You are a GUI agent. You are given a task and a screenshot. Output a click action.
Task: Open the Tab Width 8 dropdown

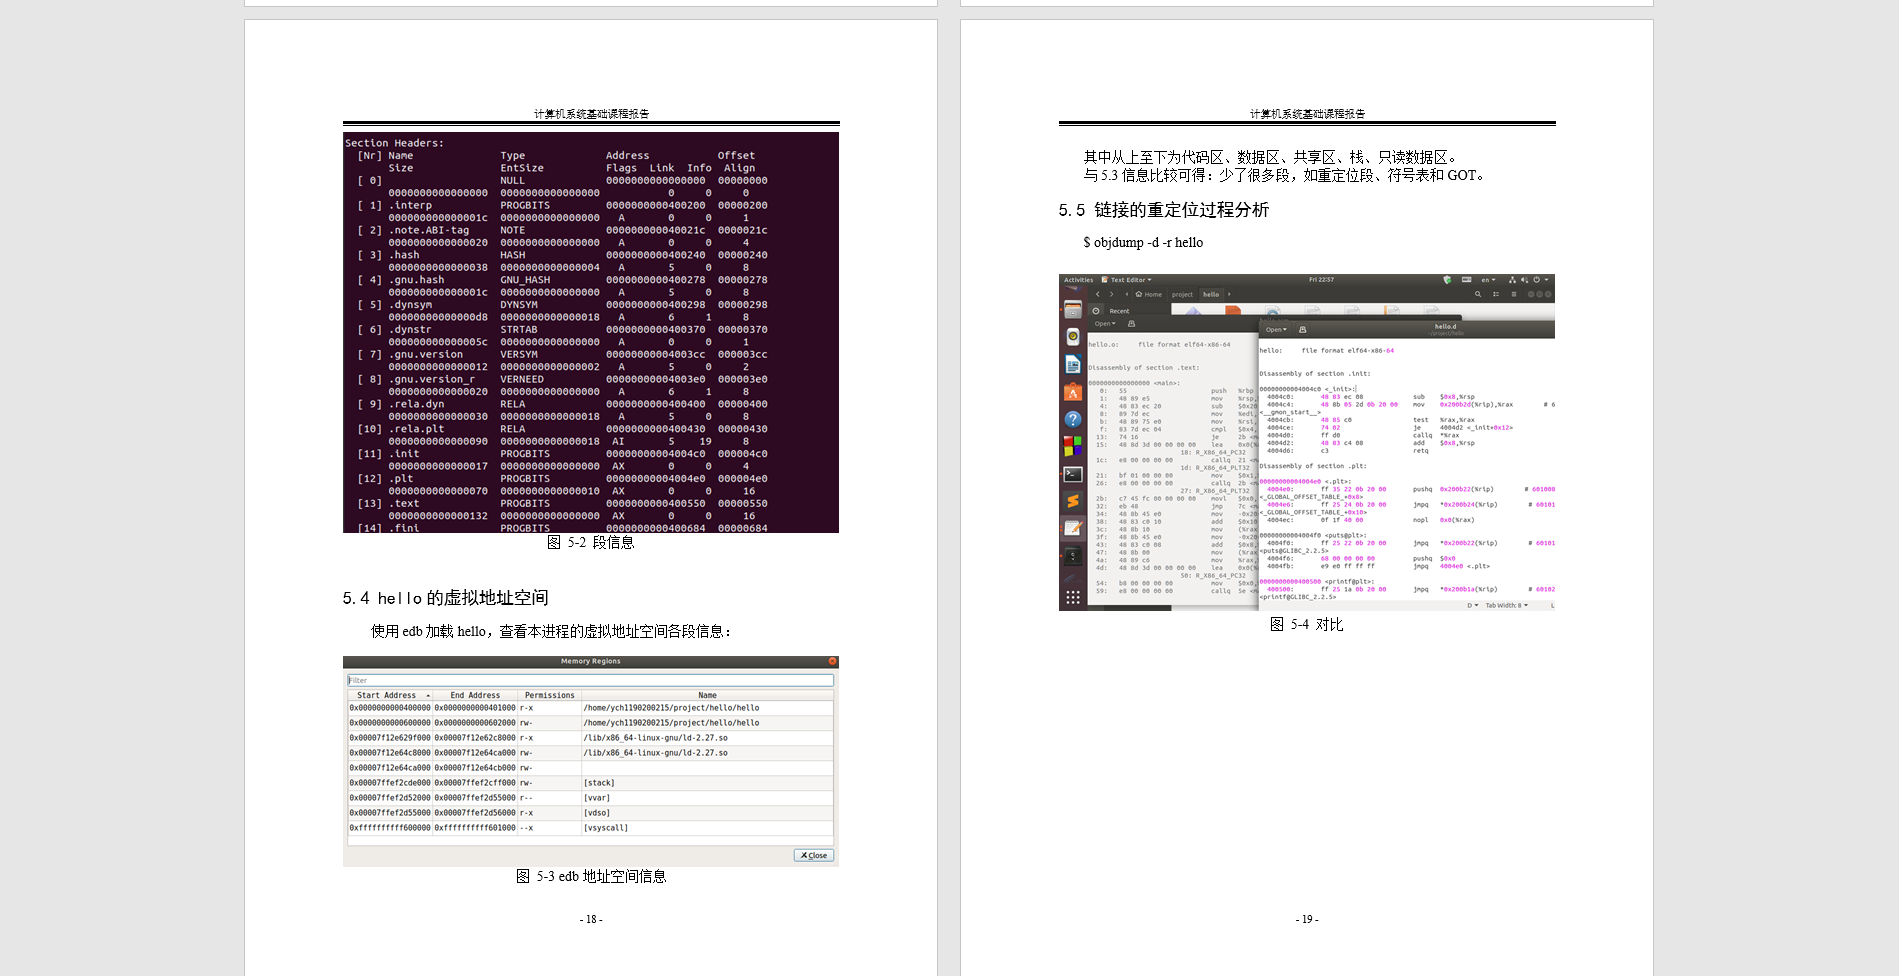(1506, 605)
